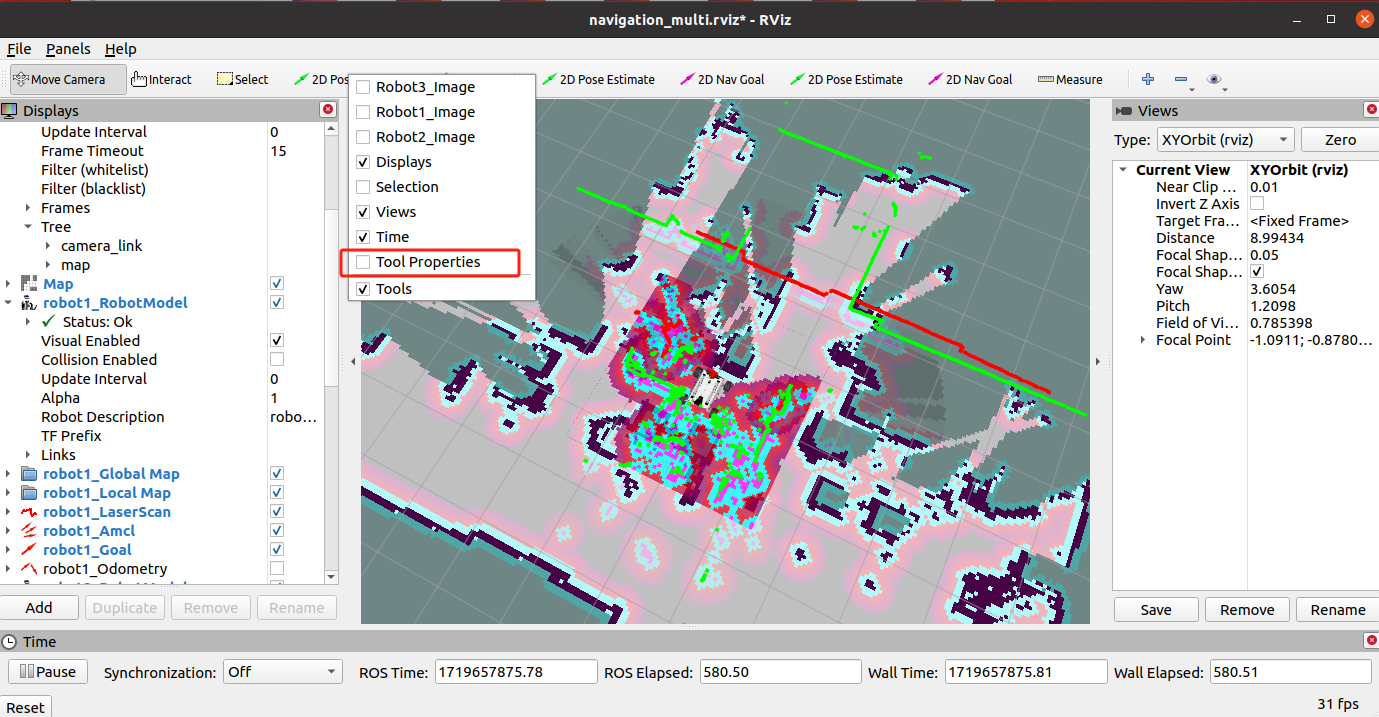Close the Displays panel
The height and width of the screenshot is (717, 1379).
pos(327,110)
